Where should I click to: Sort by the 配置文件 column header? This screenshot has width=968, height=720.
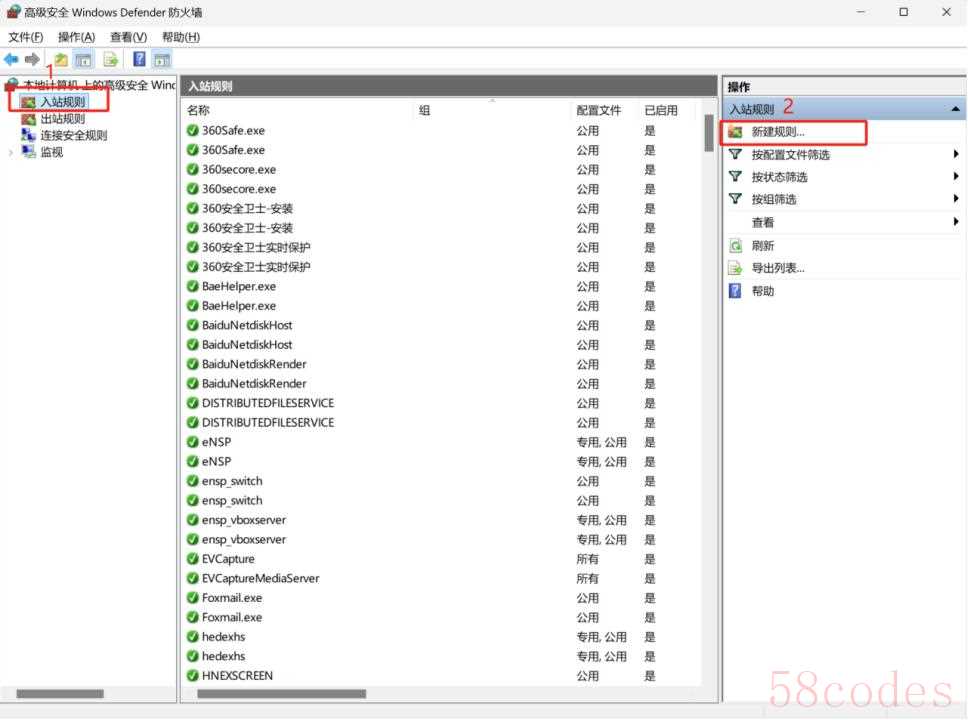click(605, 111)
